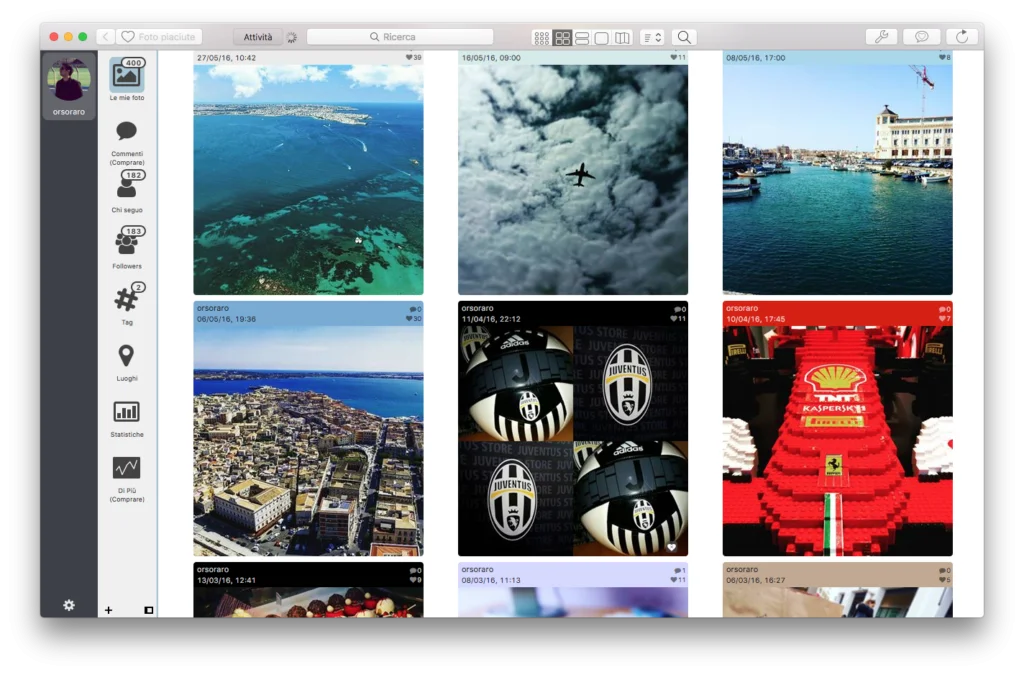Open settings gear in dark sidebar

(69, 605)
